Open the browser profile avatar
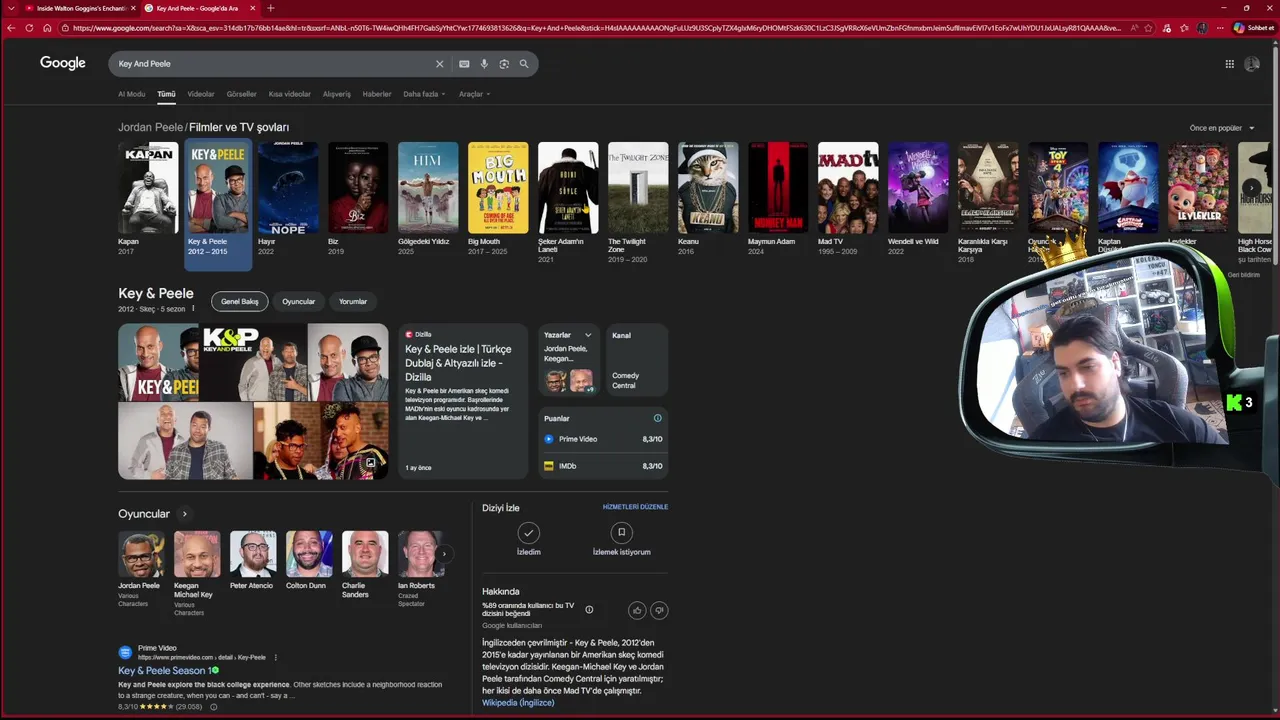Screen dimensions: 1280x720 click(x=1203, y=28)
